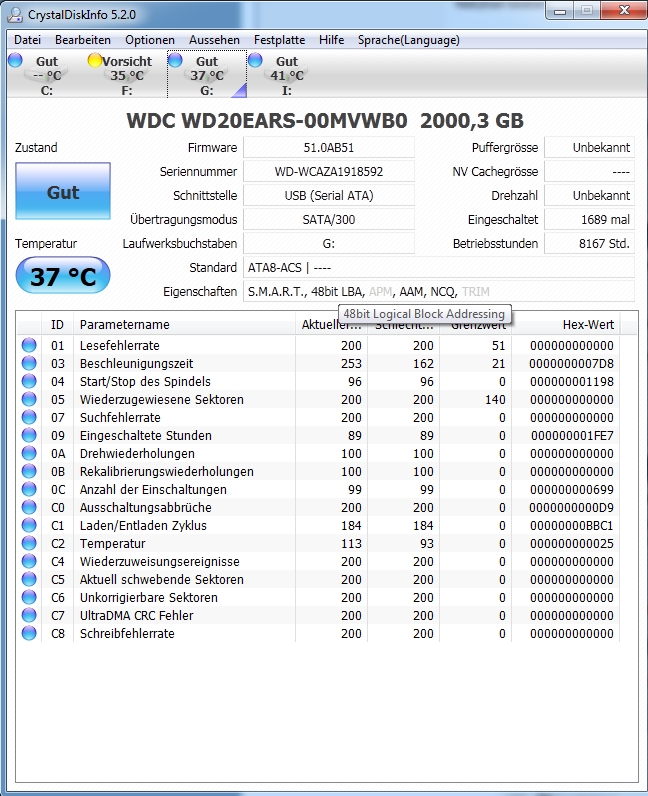Click status orb for Start/Stop des Spindels
648x796 pixels.
[x=29, y=381]
